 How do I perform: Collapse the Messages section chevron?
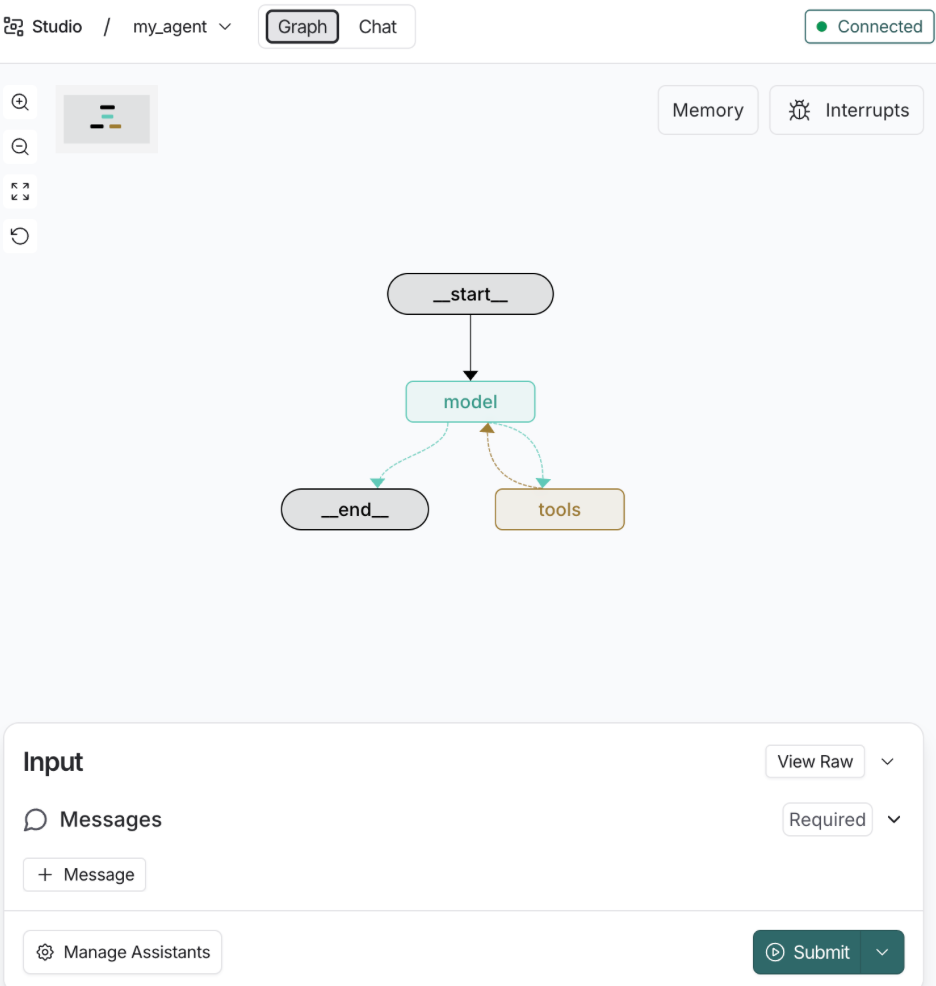coord(894,819)
